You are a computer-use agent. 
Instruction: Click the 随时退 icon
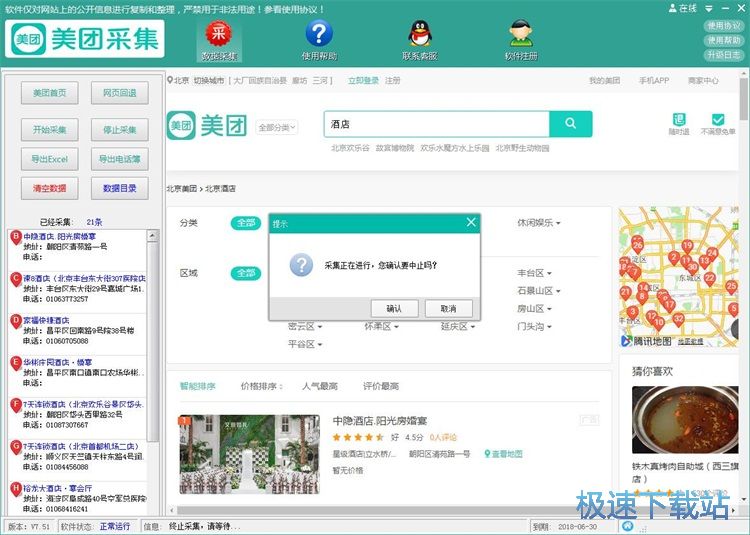(679, 120)
